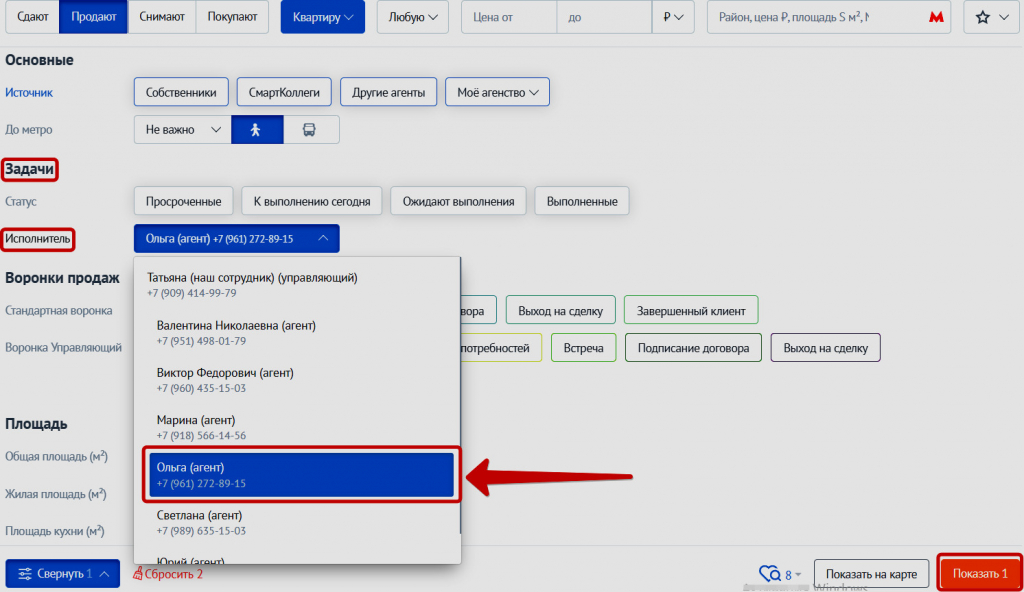This screenshot has height=592, width=1024.
Task: Open the ruble currency dropdown
Action: (x=673, y=17)
